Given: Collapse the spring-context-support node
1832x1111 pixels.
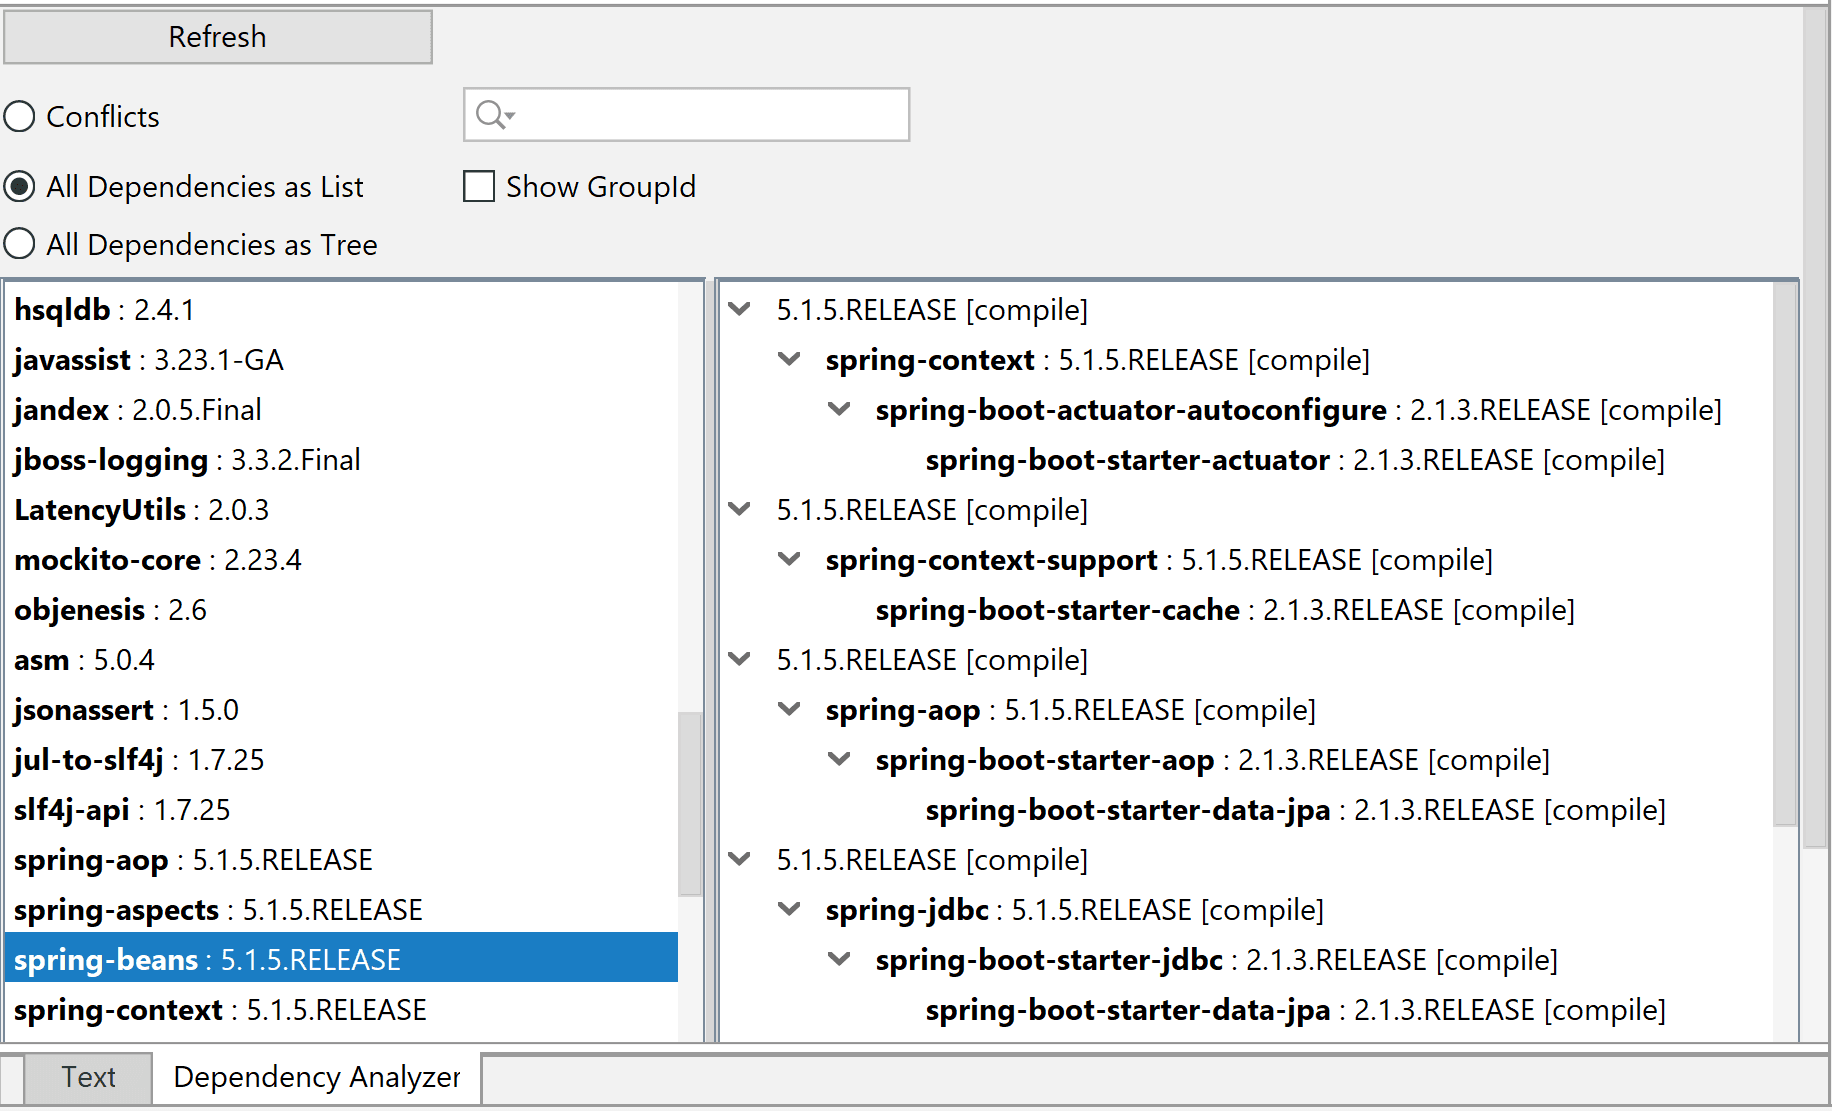Looking at the screenshot, I should [789, 559].
